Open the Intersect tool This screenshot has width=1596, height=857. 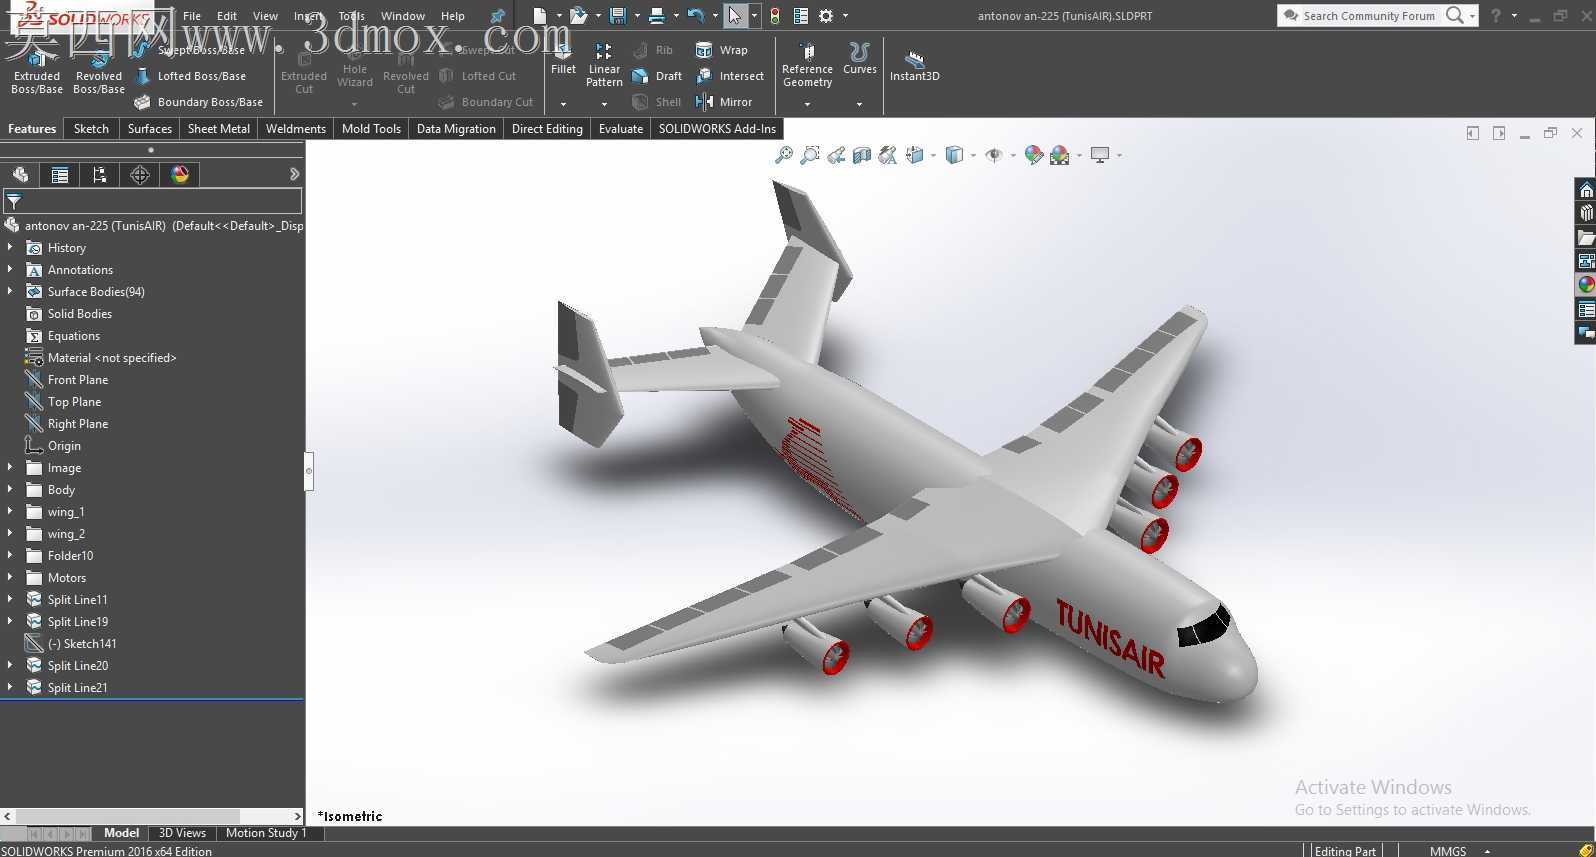pyautogui.click(x=730, y=76)
